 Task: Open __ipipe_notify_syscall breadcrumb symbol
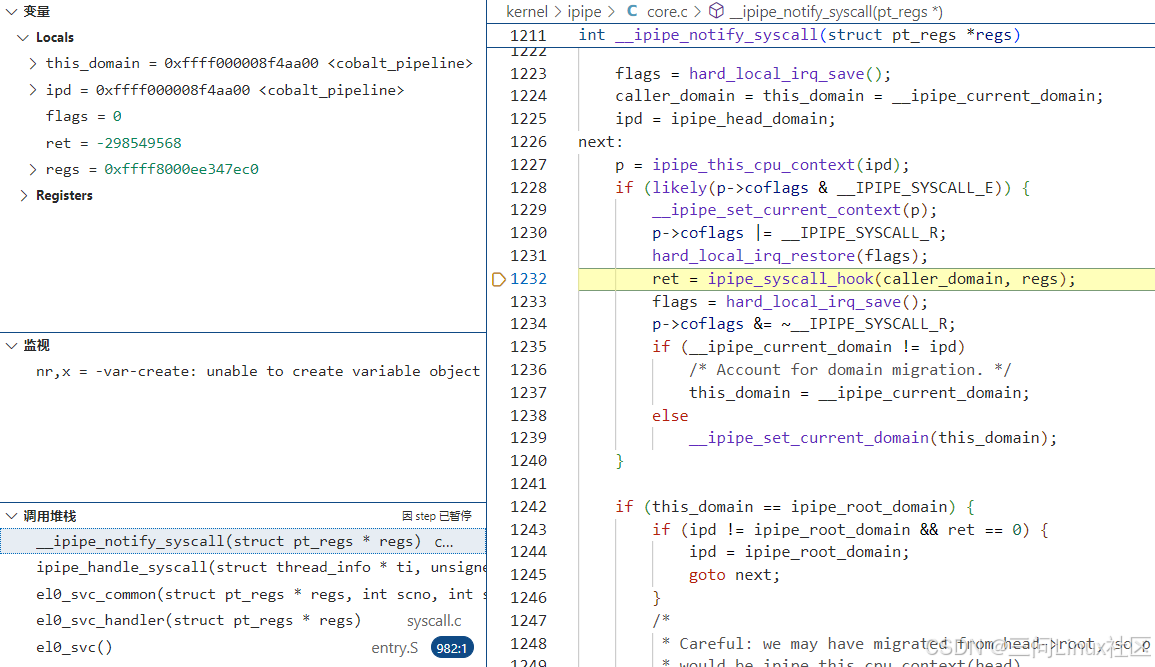coord(836,12)
